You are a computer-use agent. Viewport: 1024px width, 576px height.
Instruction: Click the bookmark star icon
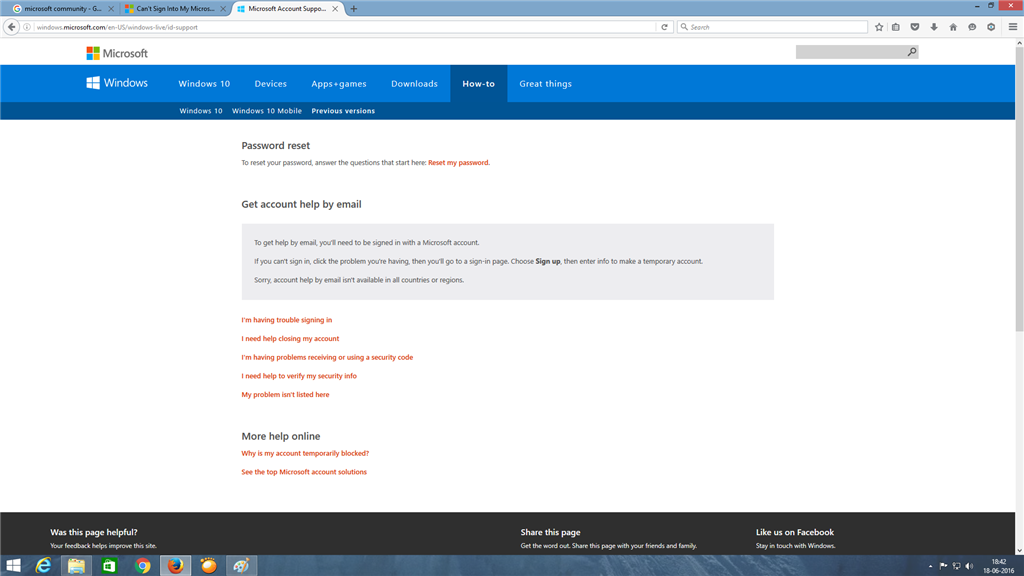click(x=879, y=27)
